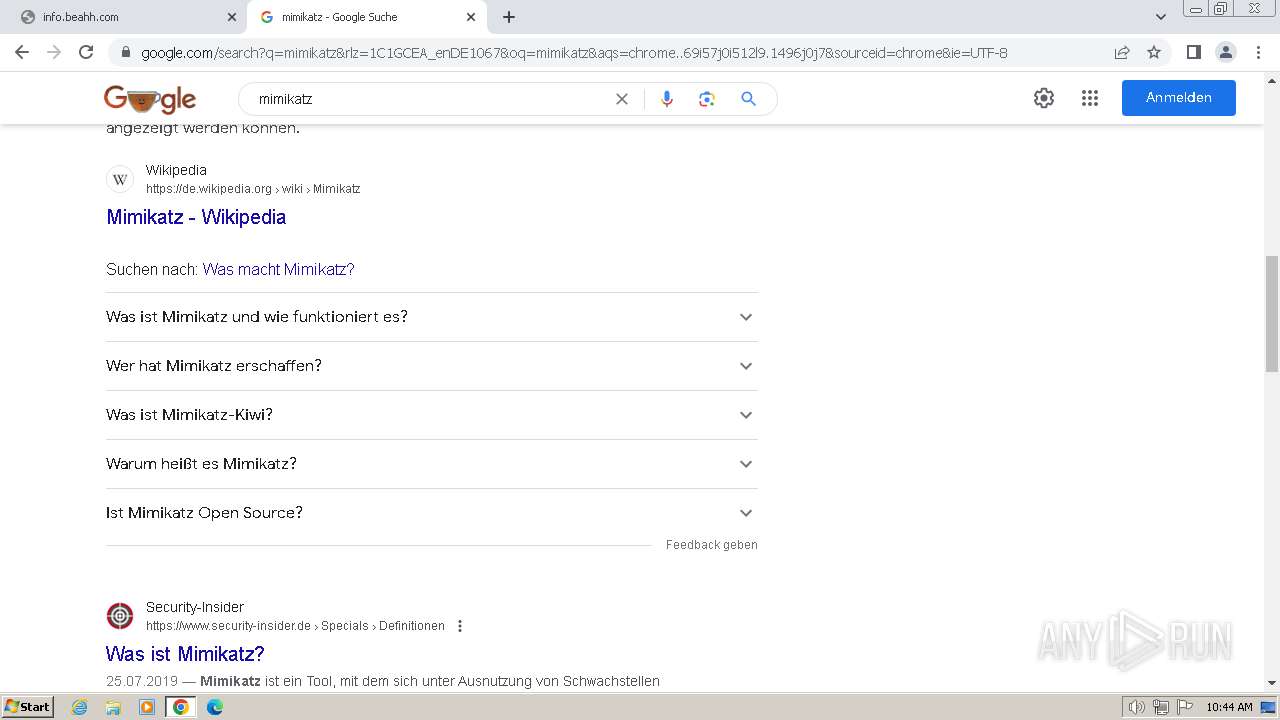This screenshot has width=1280, height=720.
Task: Open the browser side panel icon
Action: pyautogui.click(x=1193, y=52)
